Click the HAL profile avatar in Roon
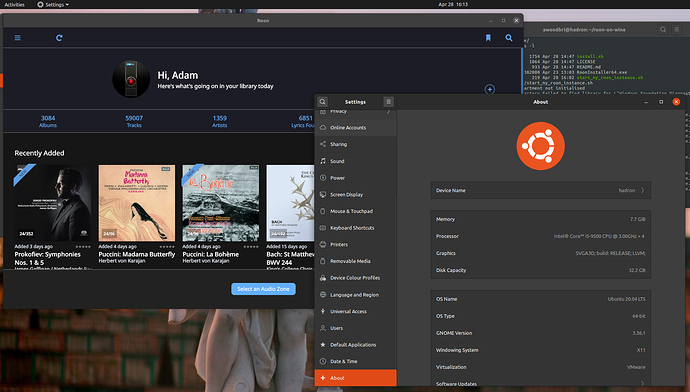Viewport: 690px width, 392px height. pyautogui.click(x=131, y=79)
